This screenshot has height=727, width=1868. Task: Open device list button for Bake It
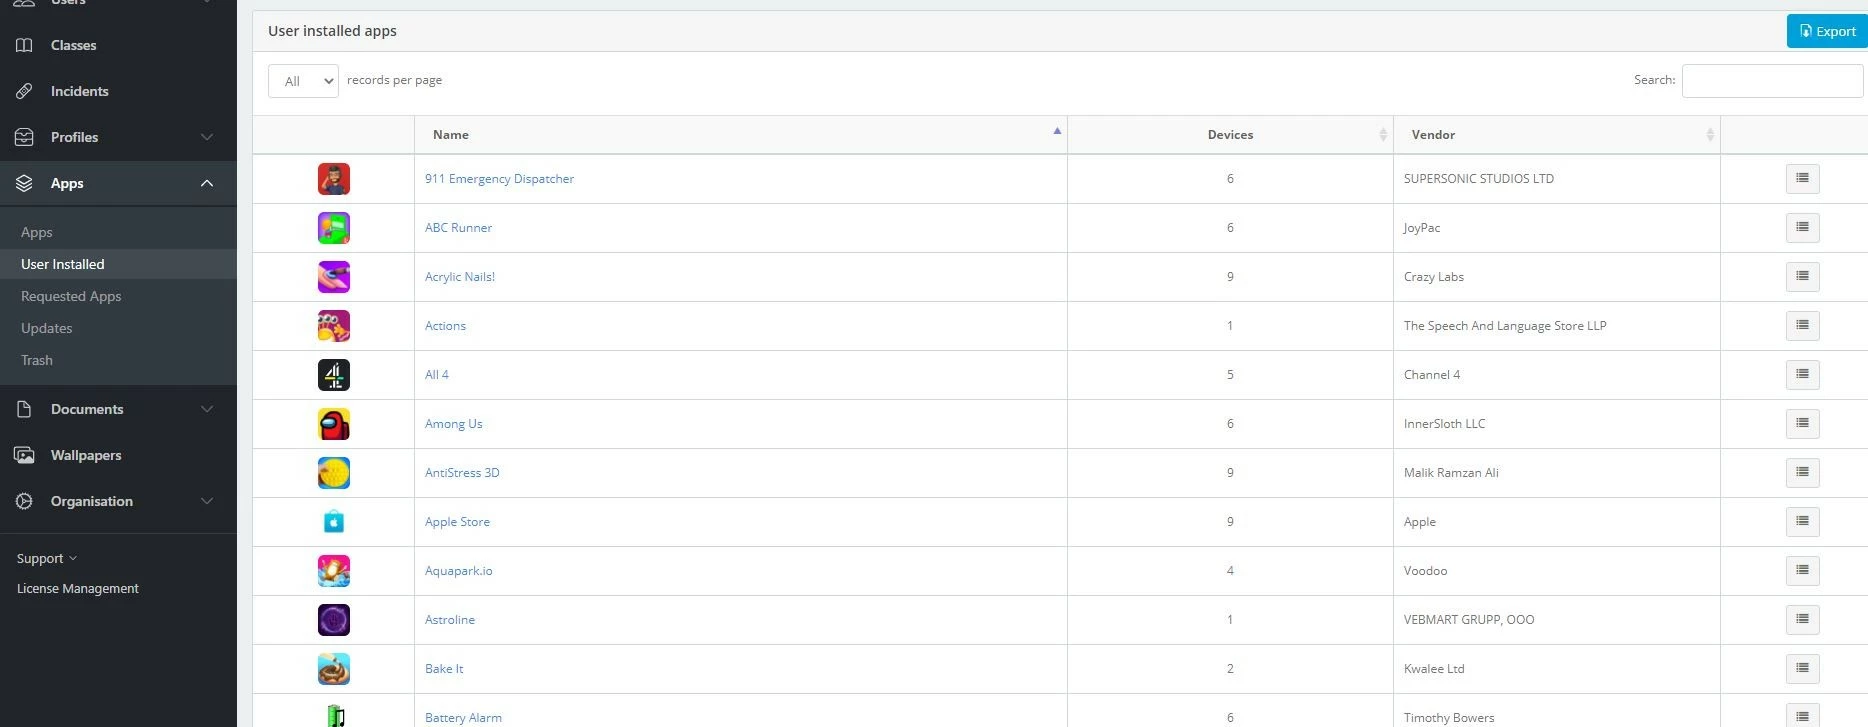point(1802,669)
